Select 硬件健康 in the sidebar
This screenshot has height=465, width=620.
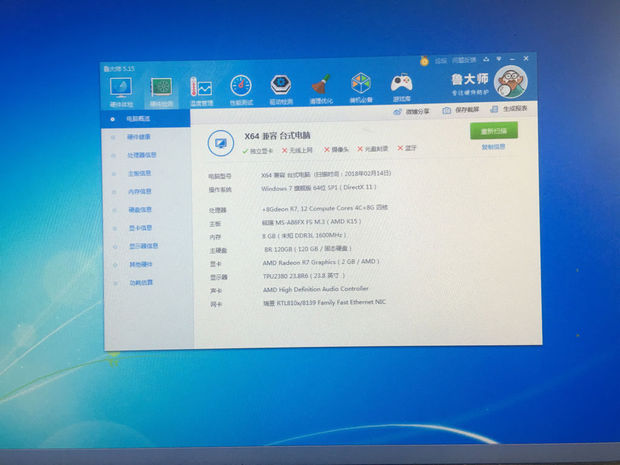(139, 137)
